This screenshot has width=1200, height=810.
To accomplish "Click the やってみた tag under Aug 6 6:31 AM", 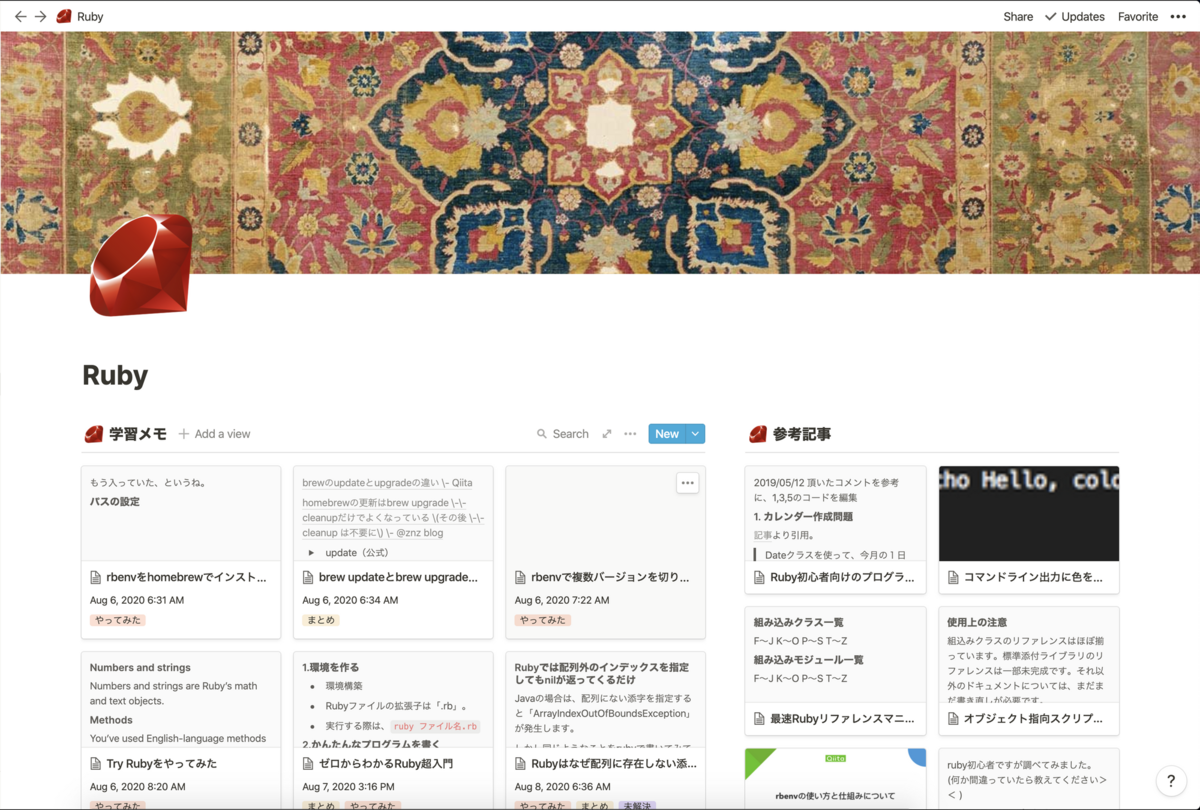I will (x=118, y=620).
